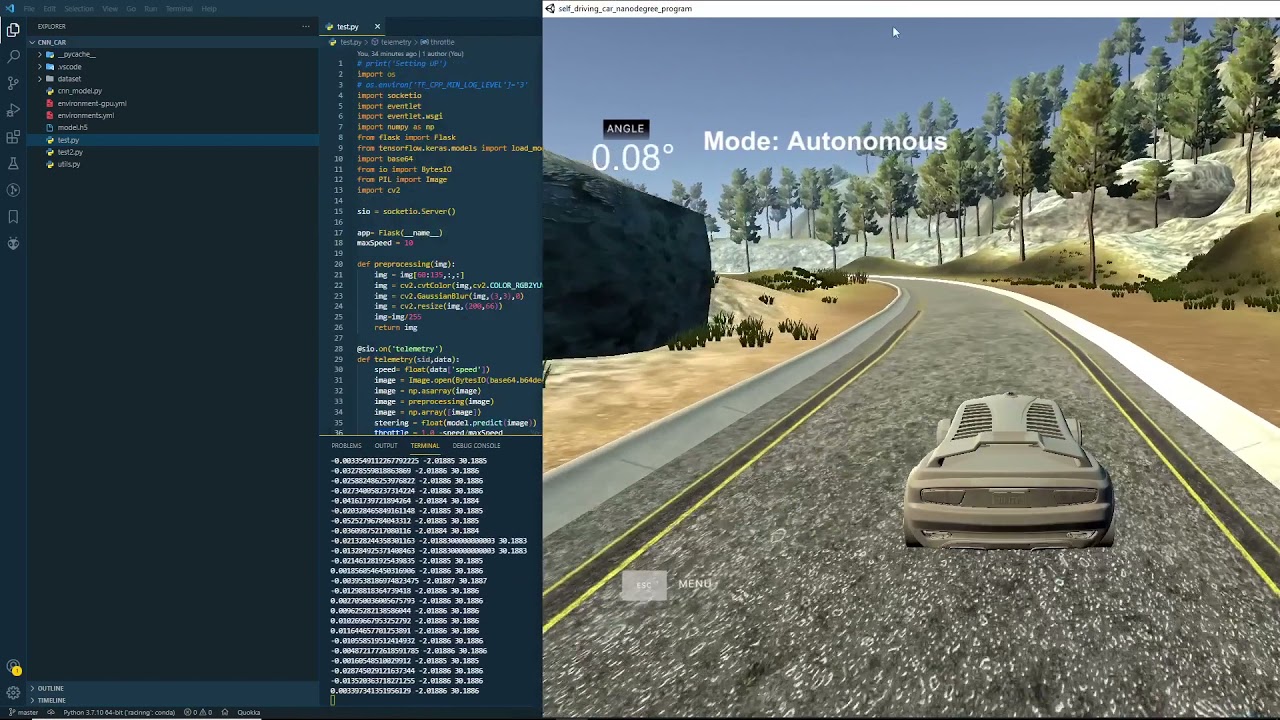Open the Selection menu
The width and height of the screenshot is (1280, 720).
79,8
